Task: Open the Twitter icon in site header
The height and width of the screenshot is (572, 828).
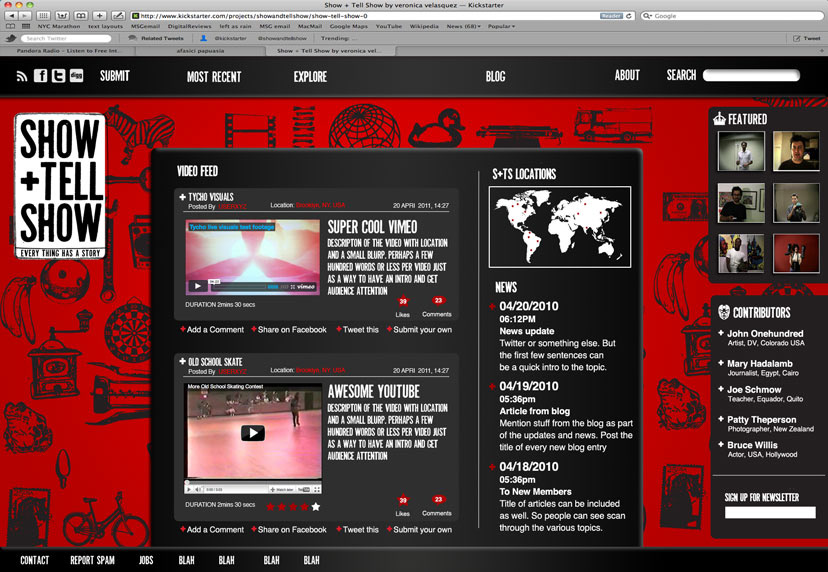Action: tap(58, 76)
